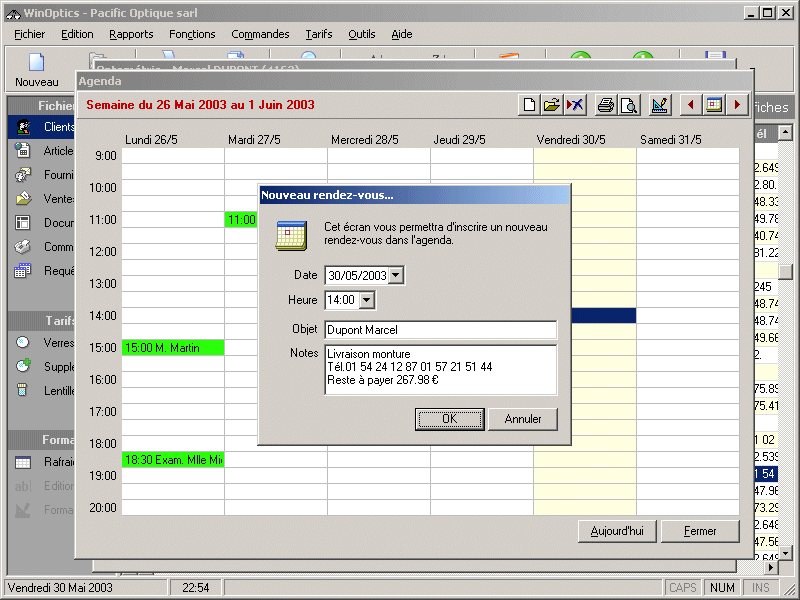Open print preview magnifier icon

tap(628, 105)
